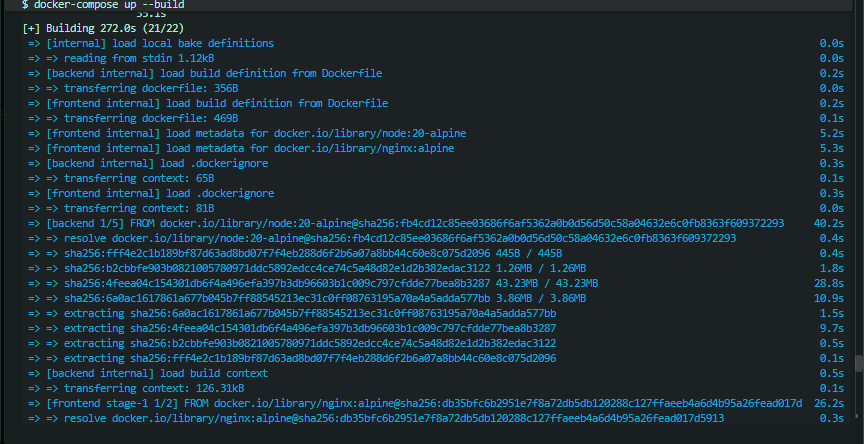Image resolution: width=864 pixels, height=444 pixels.
Task: Click the 28.8s duration value
Action: pyautogui.click(x=829, y=283)
